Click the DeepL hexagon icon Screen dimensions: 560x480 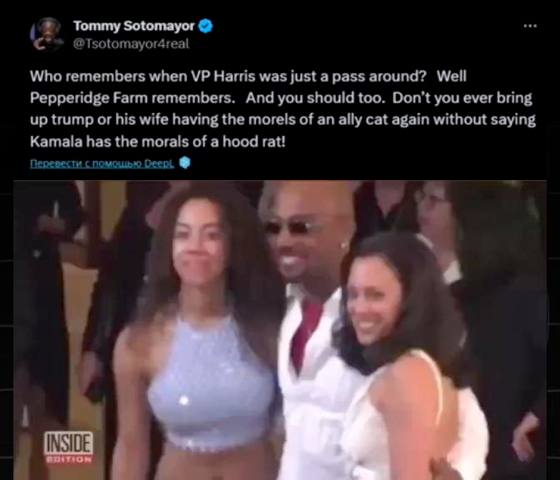(x=184, y=163)
